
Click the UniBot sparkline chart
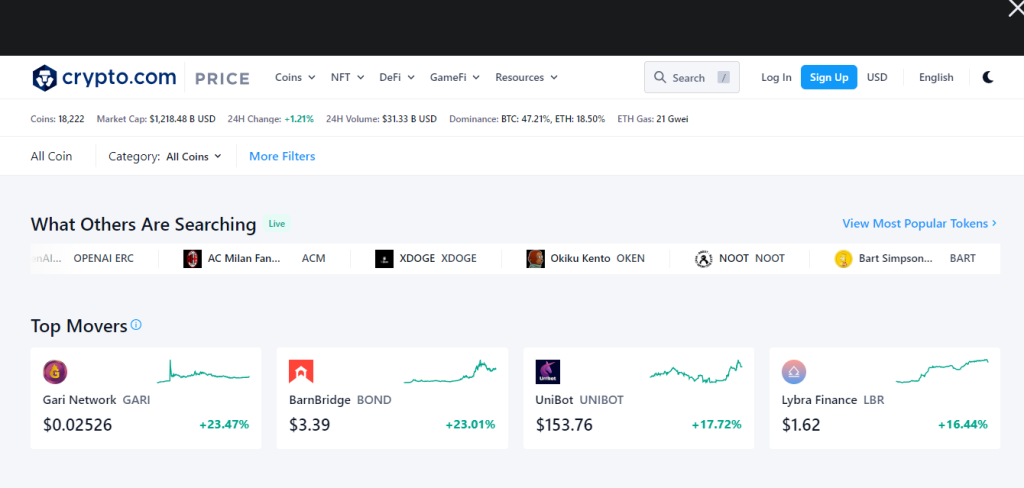[x=696, y=372]
